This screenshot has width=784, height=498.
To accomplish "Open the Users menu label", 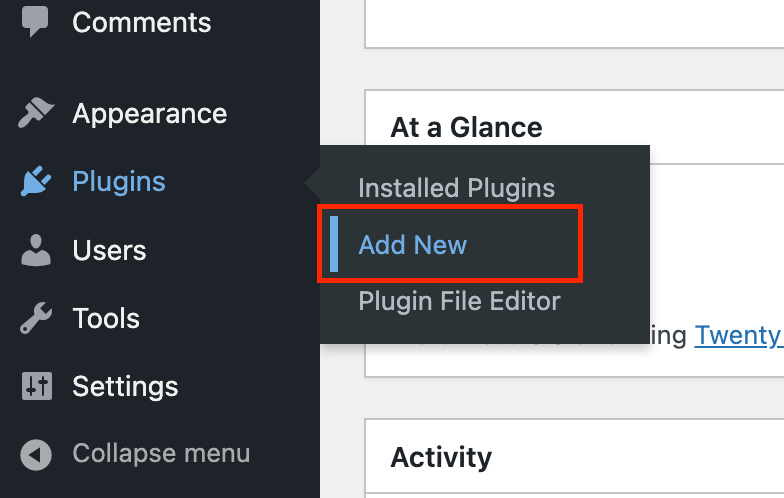I will (x=109, y=250).
